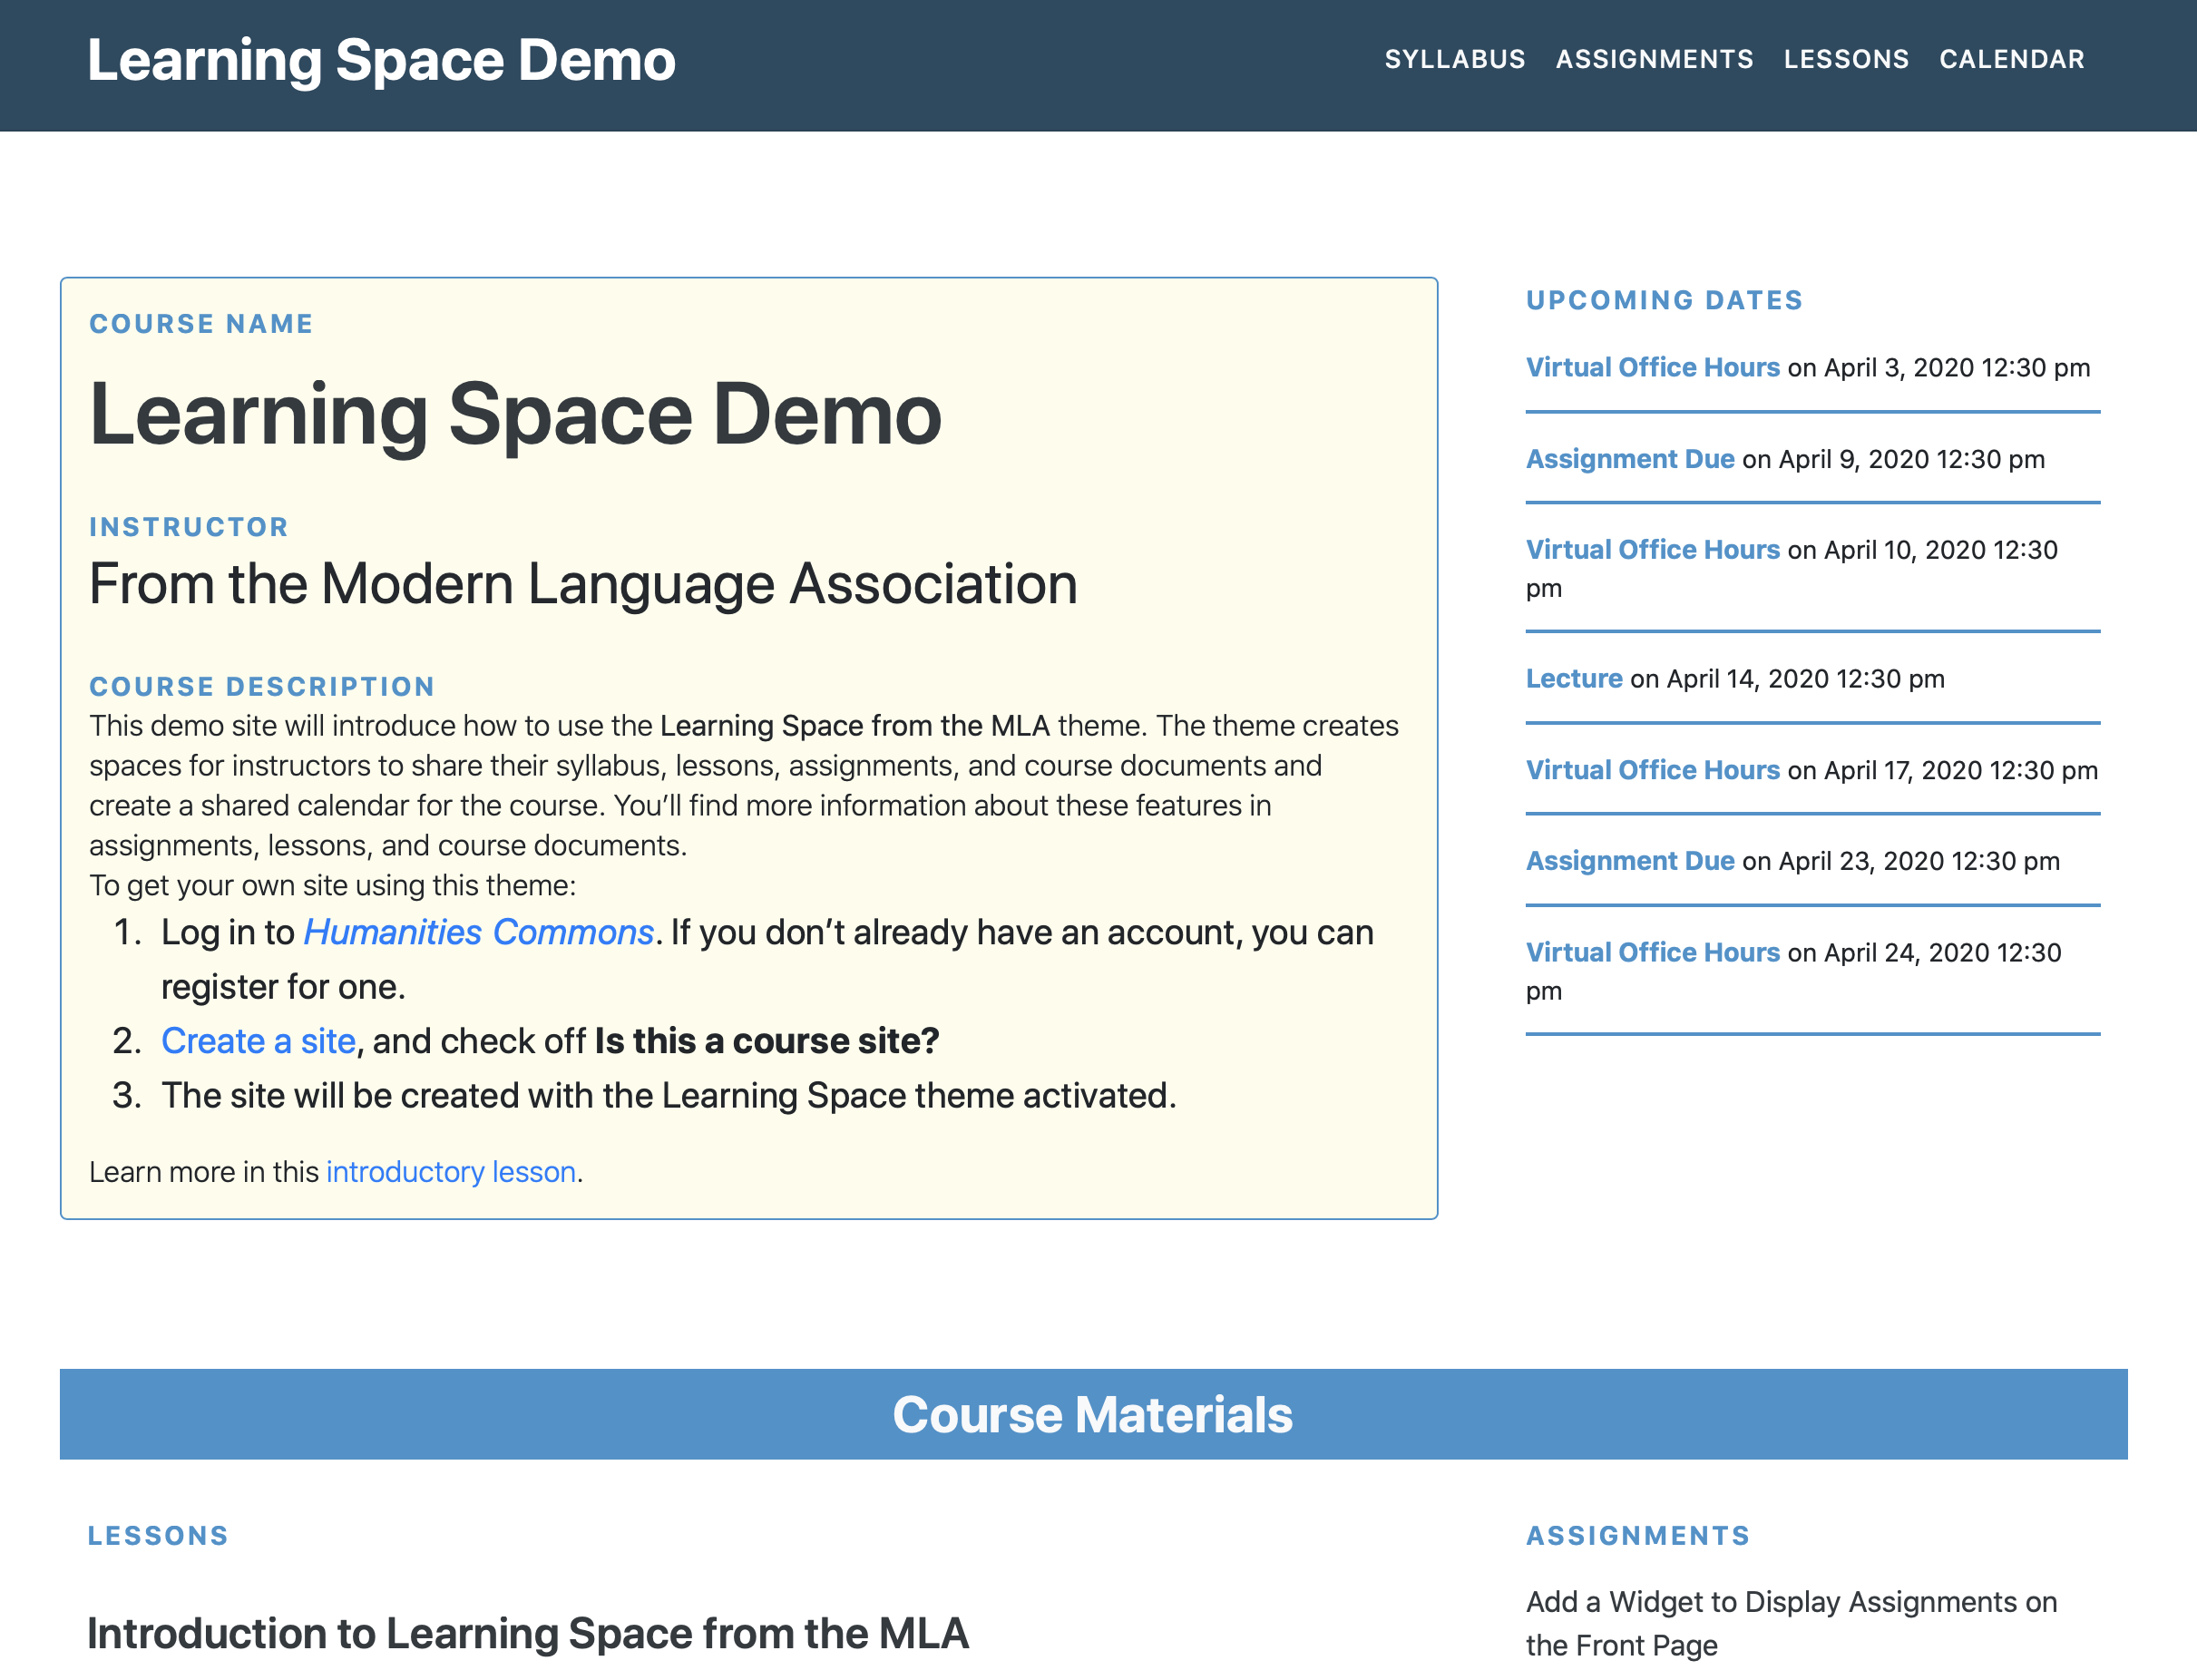Click the large Learning Space Demo course title

pos(515,414)
